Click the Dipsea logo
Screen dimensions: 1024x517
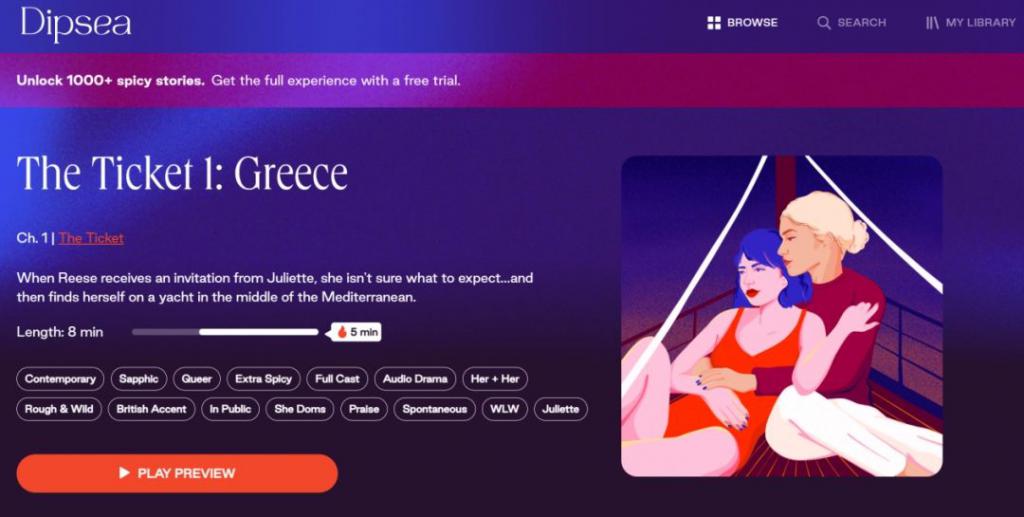[75, 24]
